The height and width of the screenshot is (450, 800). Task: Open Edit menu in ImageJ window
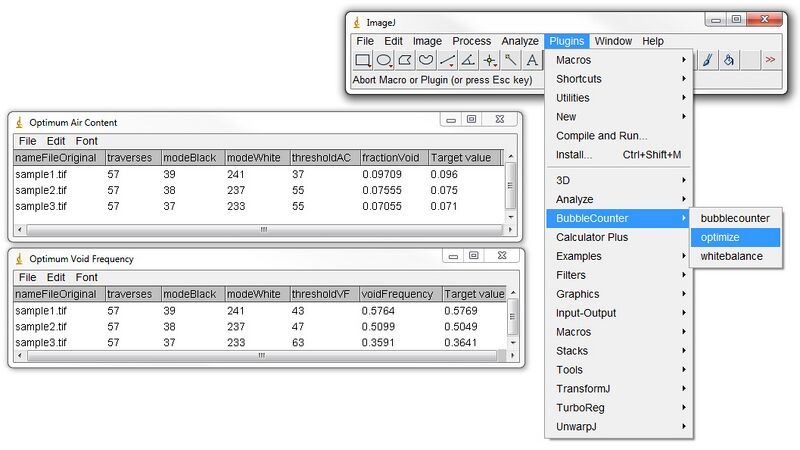point(393,41)
